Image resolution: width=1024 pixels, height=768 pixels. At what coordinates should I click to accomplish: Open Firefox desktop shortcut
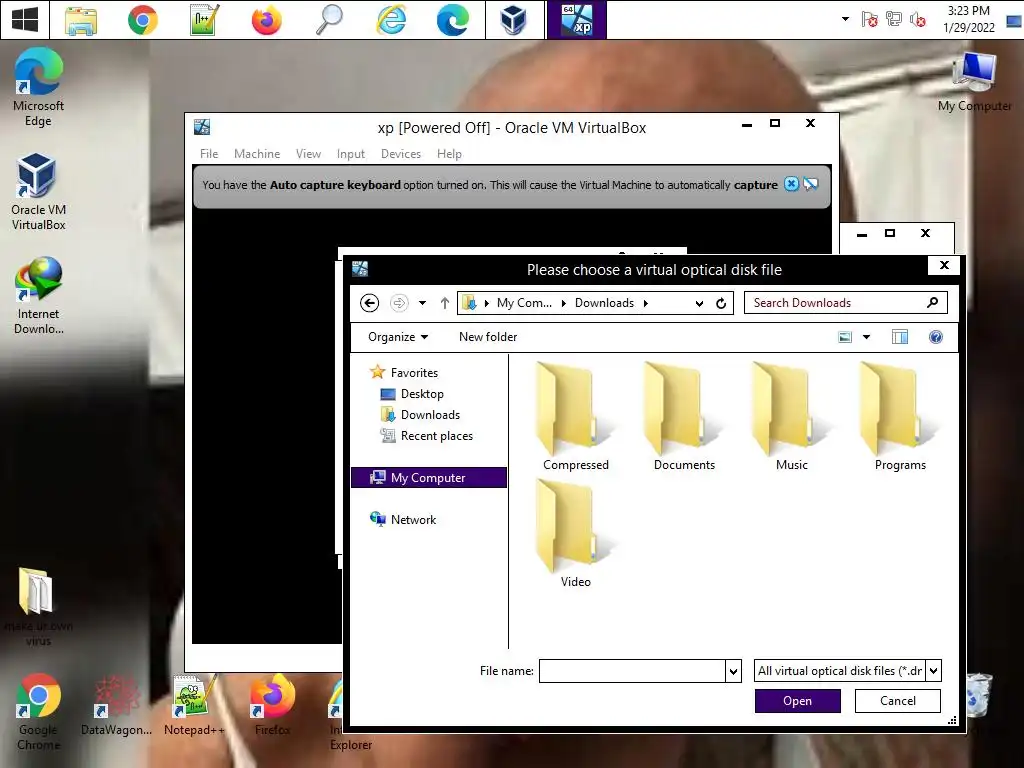tap(272, 705)
